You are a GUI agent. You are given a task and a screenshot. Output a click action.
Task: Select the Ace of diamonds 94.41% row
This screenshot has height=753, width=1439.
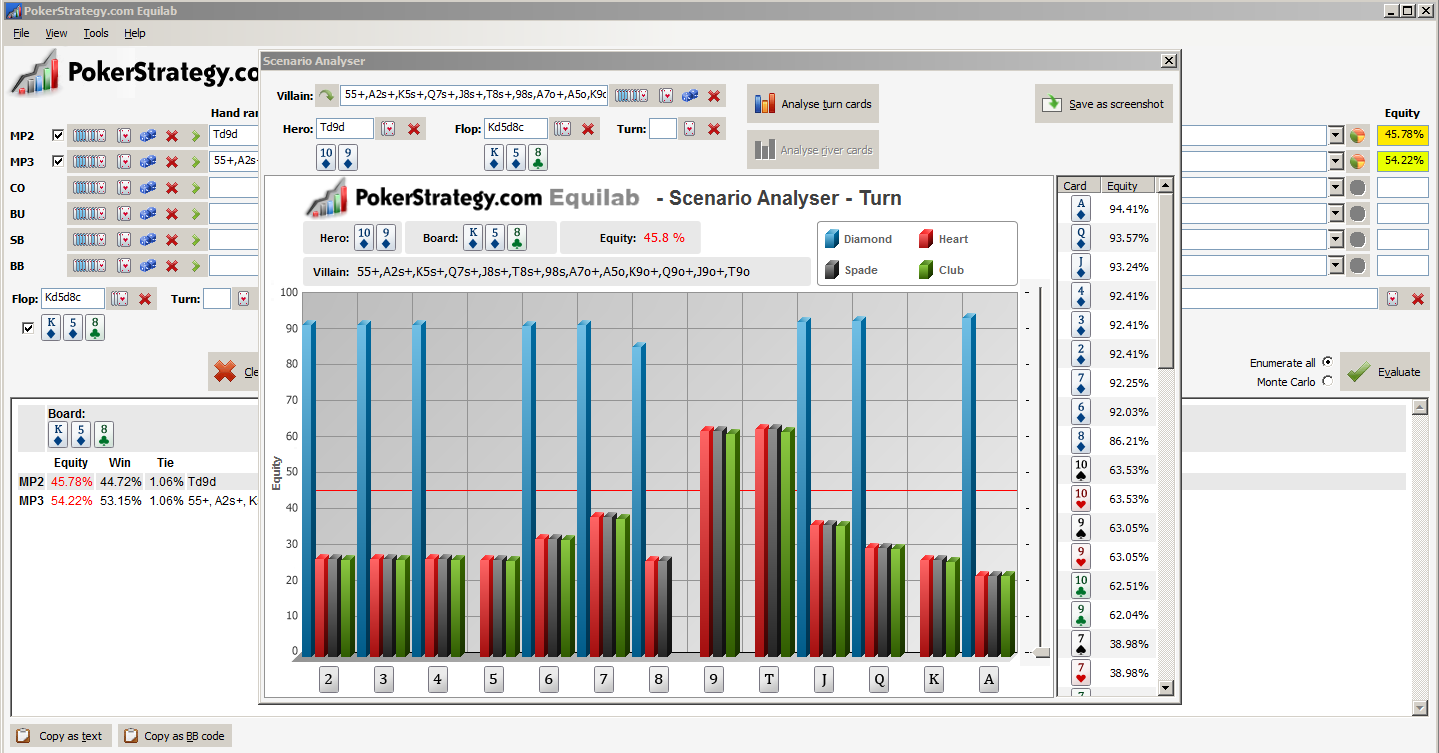(1107, 209)
